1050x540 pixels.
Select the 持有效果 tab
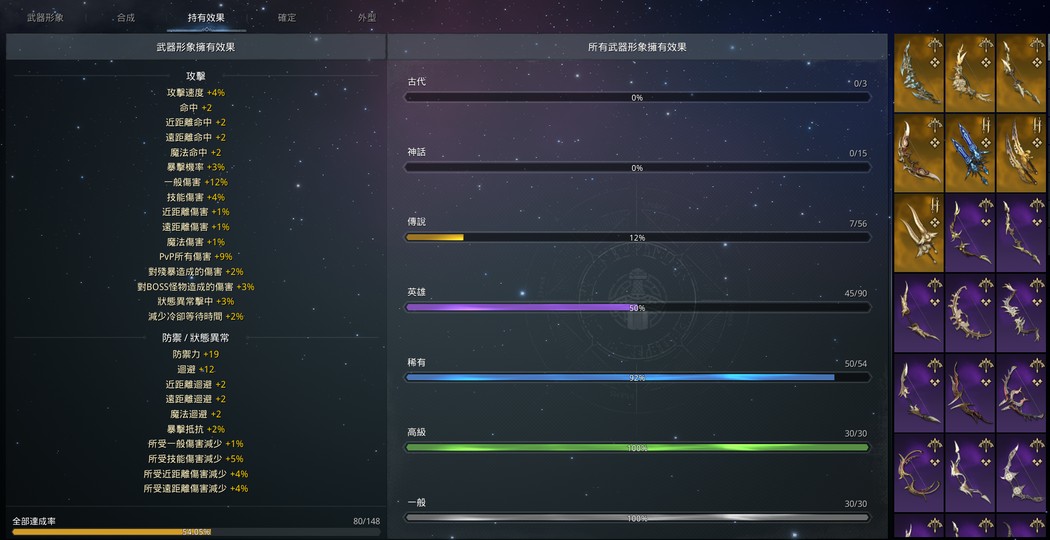point(206,17)
